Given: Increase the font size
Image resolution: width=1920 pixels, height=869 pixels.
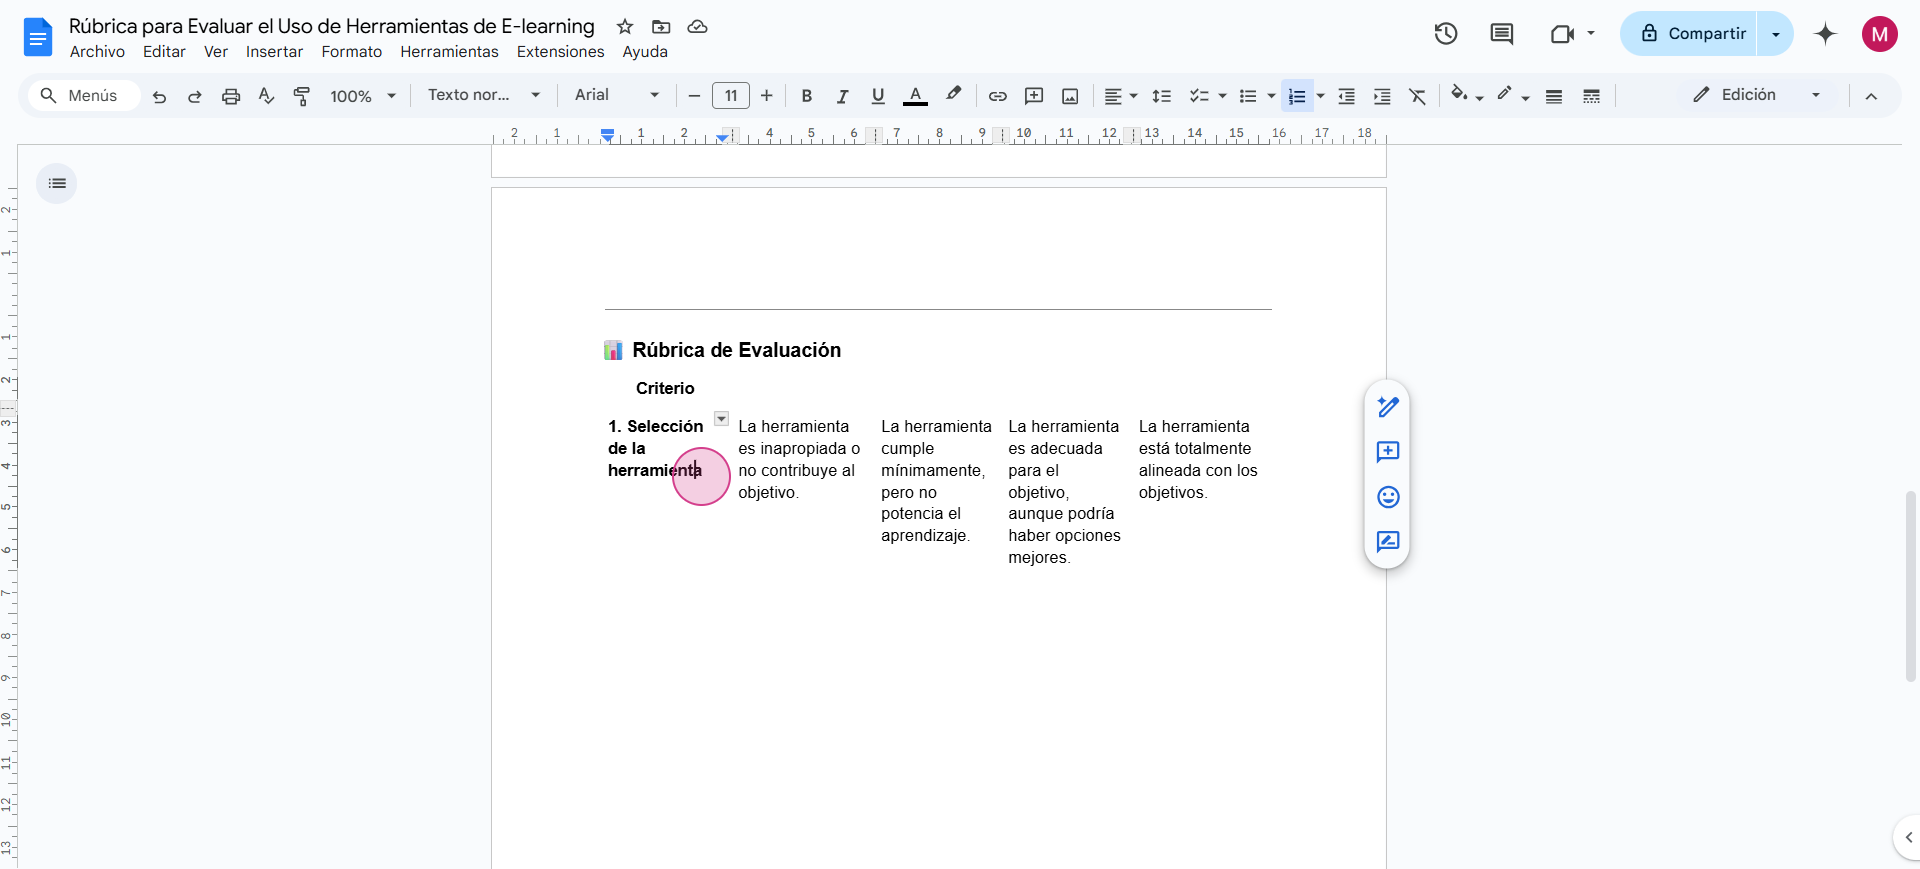Looking at the screenshot, I should [x=767, y=96].
